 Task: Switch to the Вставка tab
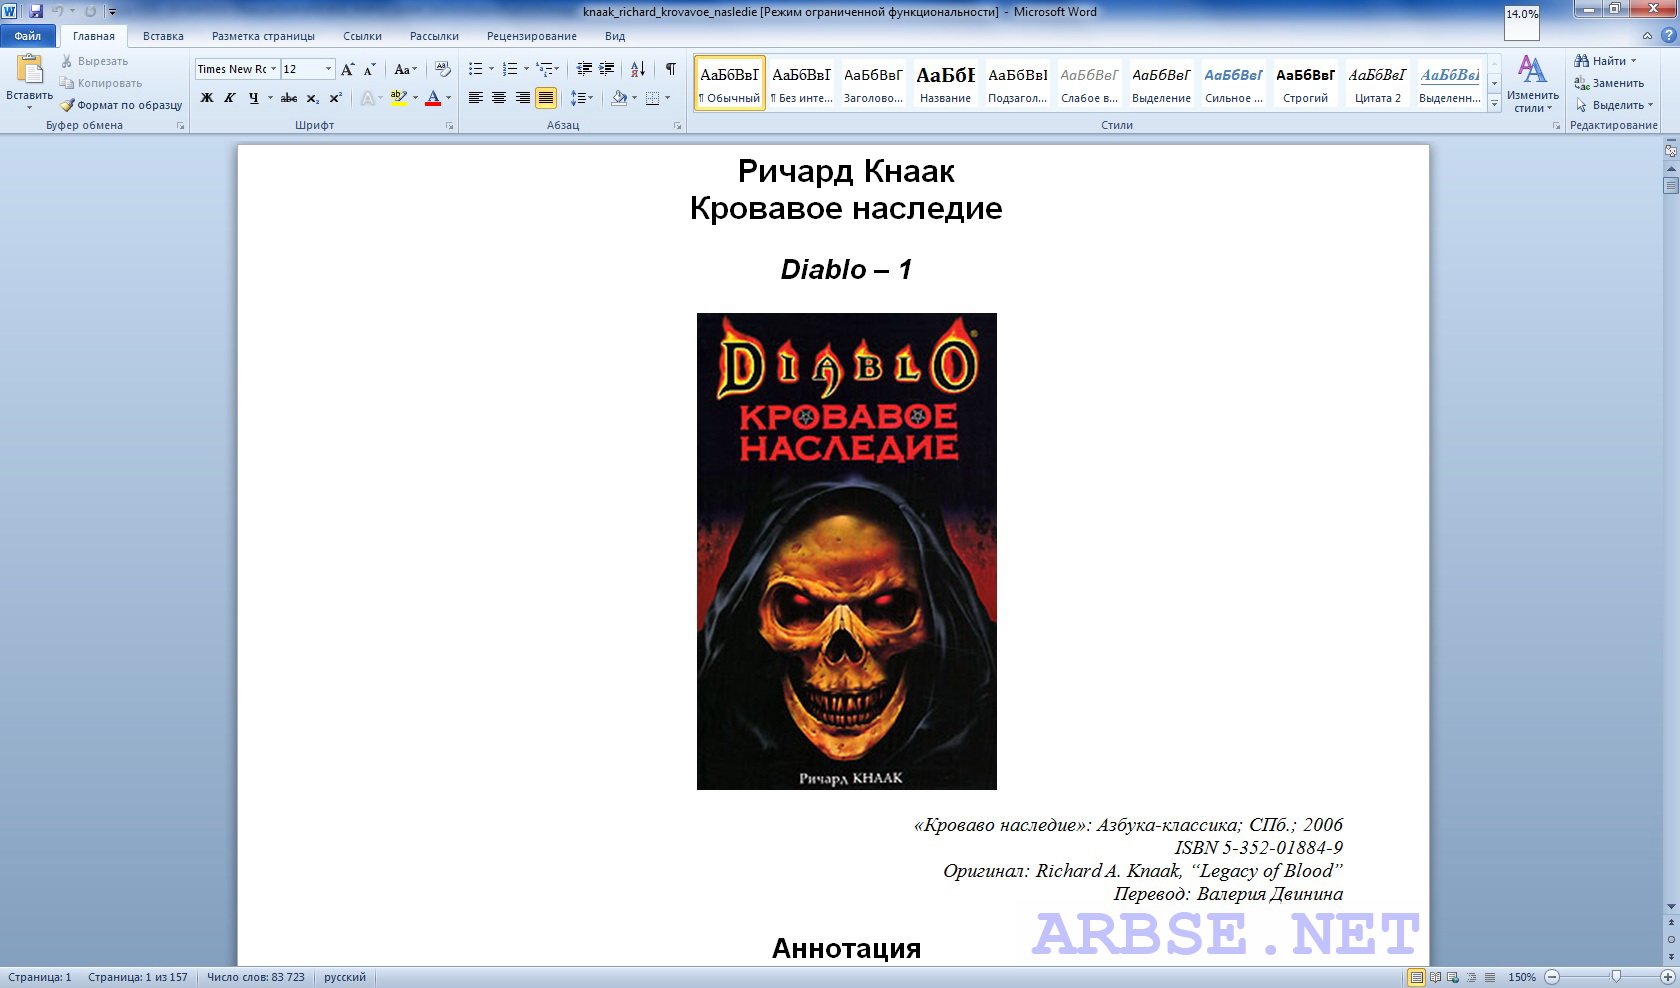pos(163,36)
